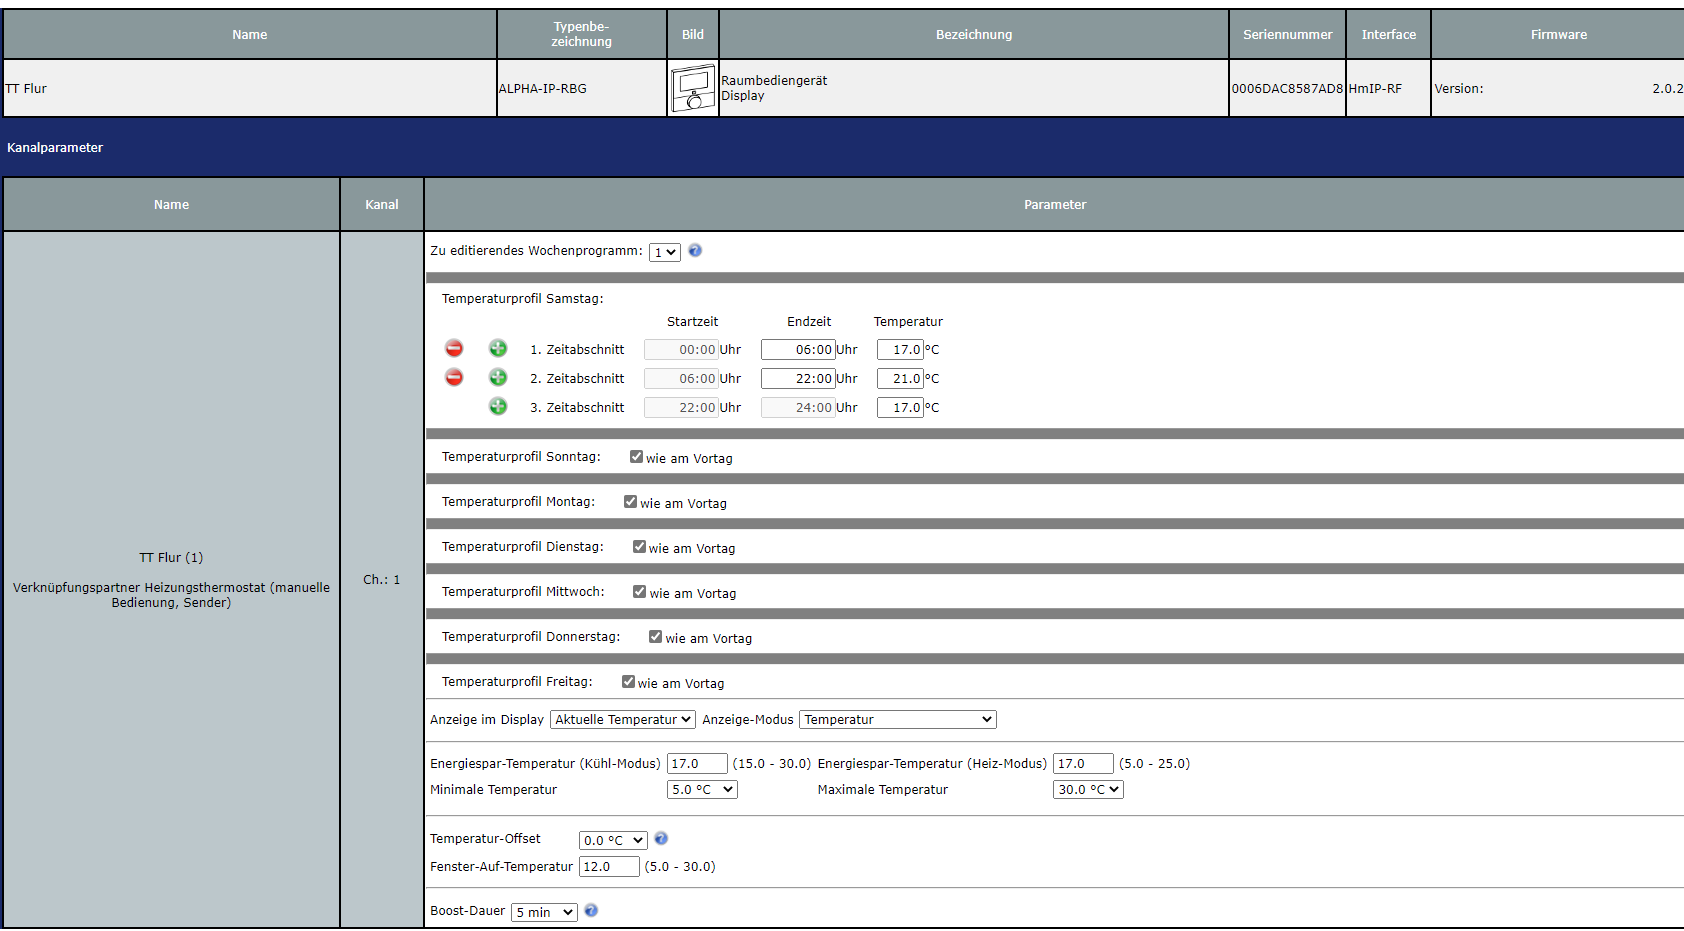Open help for Temperatur-Offset
The height and width of the screenshot is (931, 1684).
tap(661, 838)
